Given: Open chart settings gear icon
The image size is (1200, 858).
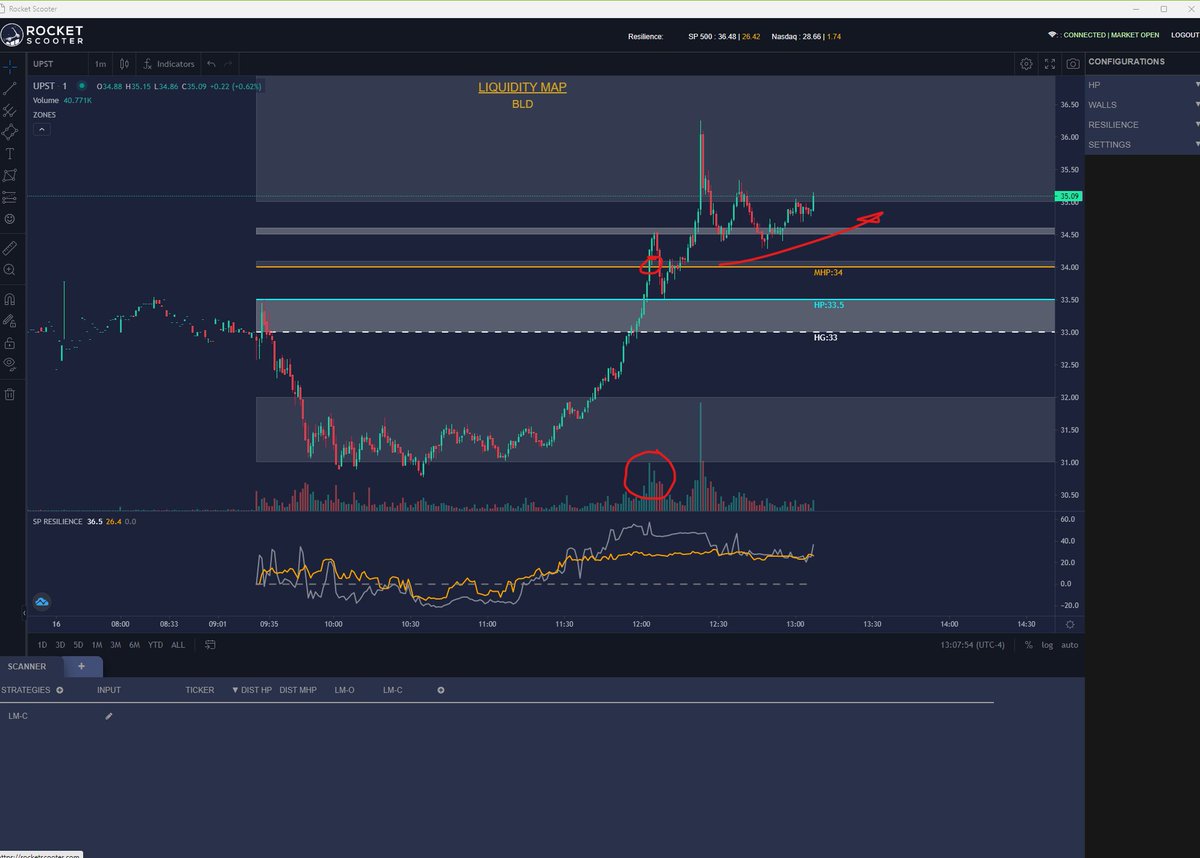Looking at the screenshot, I should tap(1026, 64).
